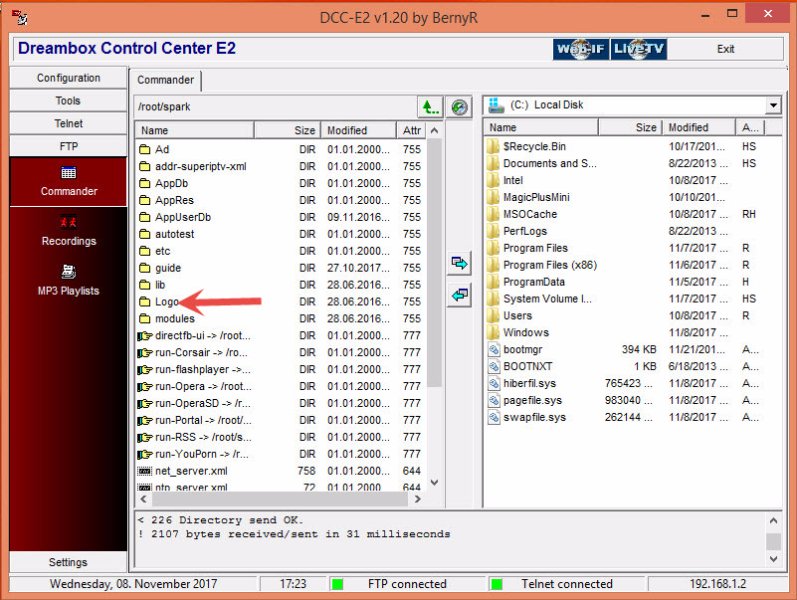Copy selected file to Dreambox

tap(459, 295)
